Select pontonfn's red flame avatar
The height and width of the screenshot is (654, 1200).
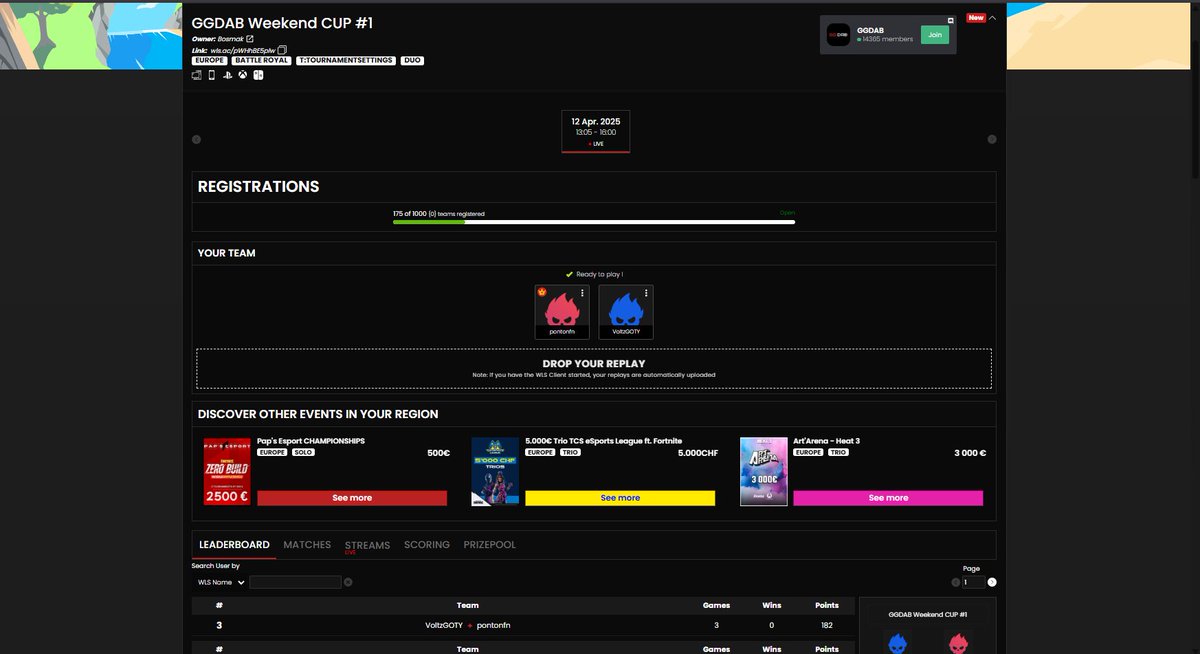pyautogui.click(x=562, y=307)
